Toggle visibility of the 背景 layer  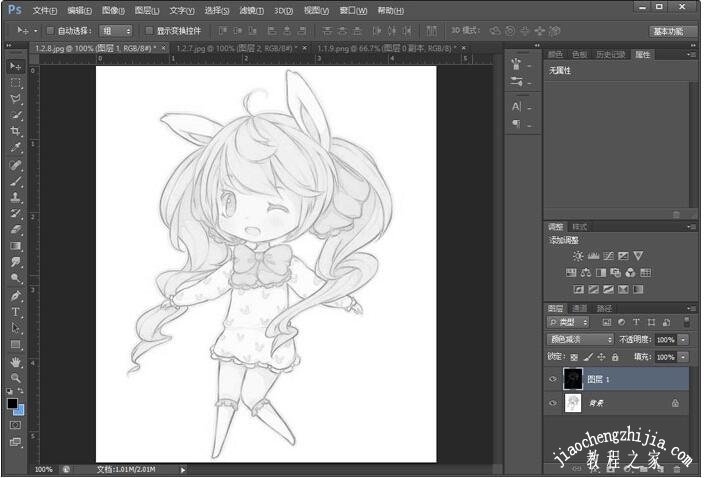pyautogui.click(x=553, y=403)
